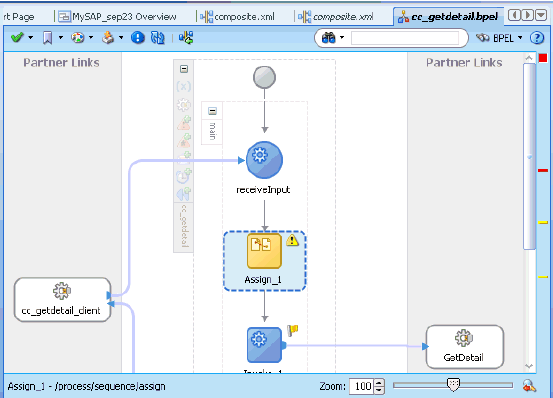Viewport: 553px width, 398px height.
Task: Click the zoom slider thumb
Action: tap(453, 385)
